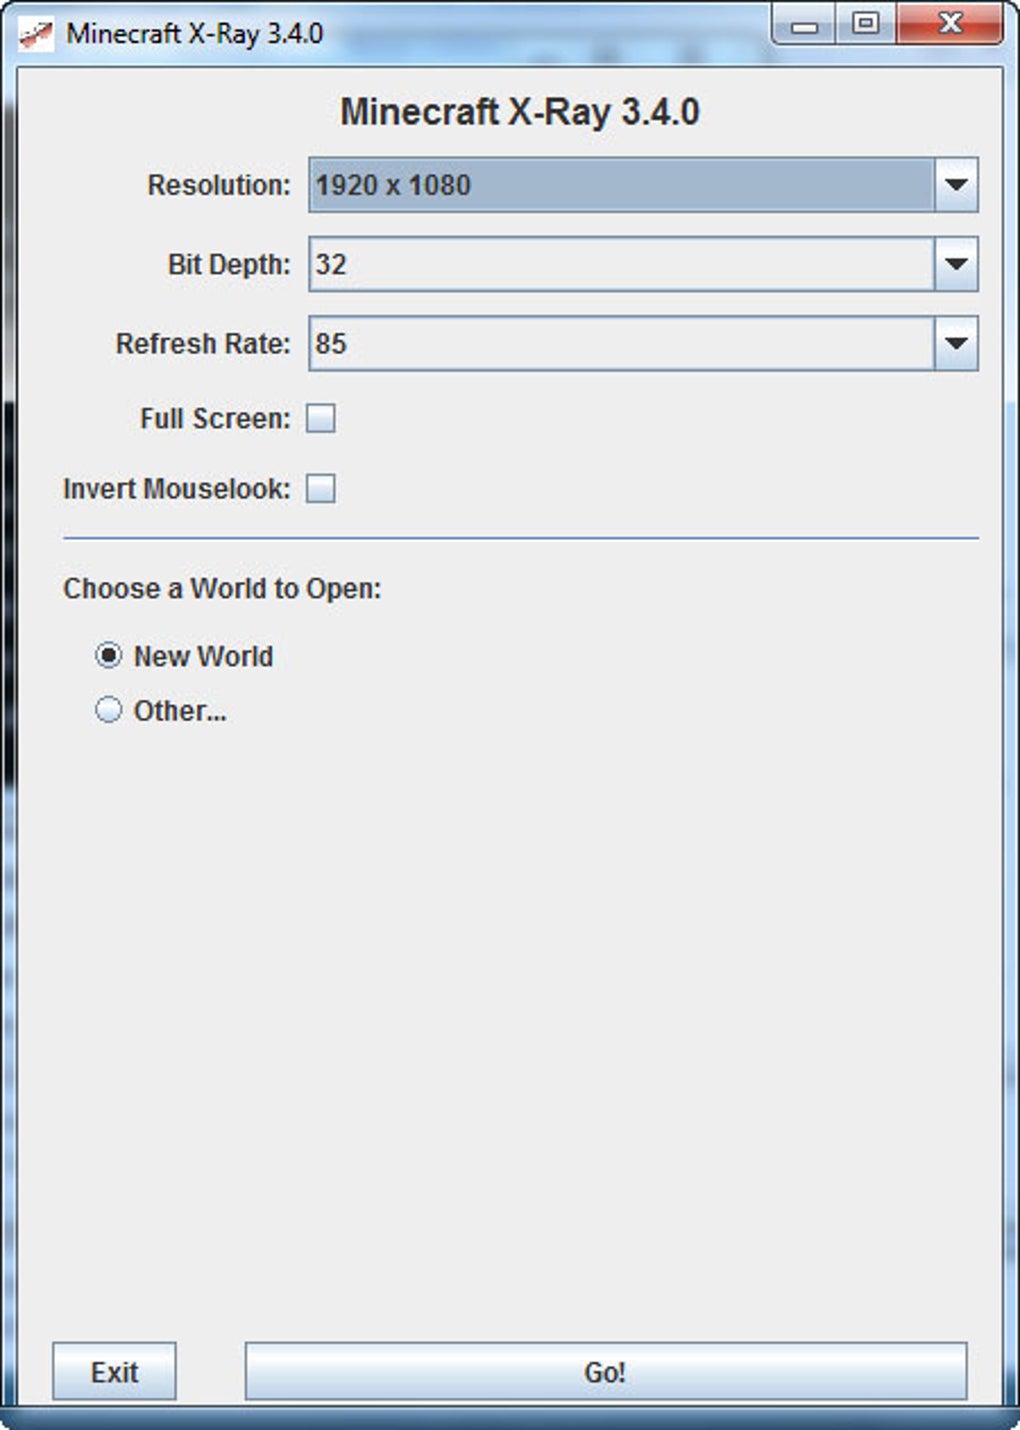Click the Refresh Rate field showing 85

pyautogui.click(x=643, y=343)
